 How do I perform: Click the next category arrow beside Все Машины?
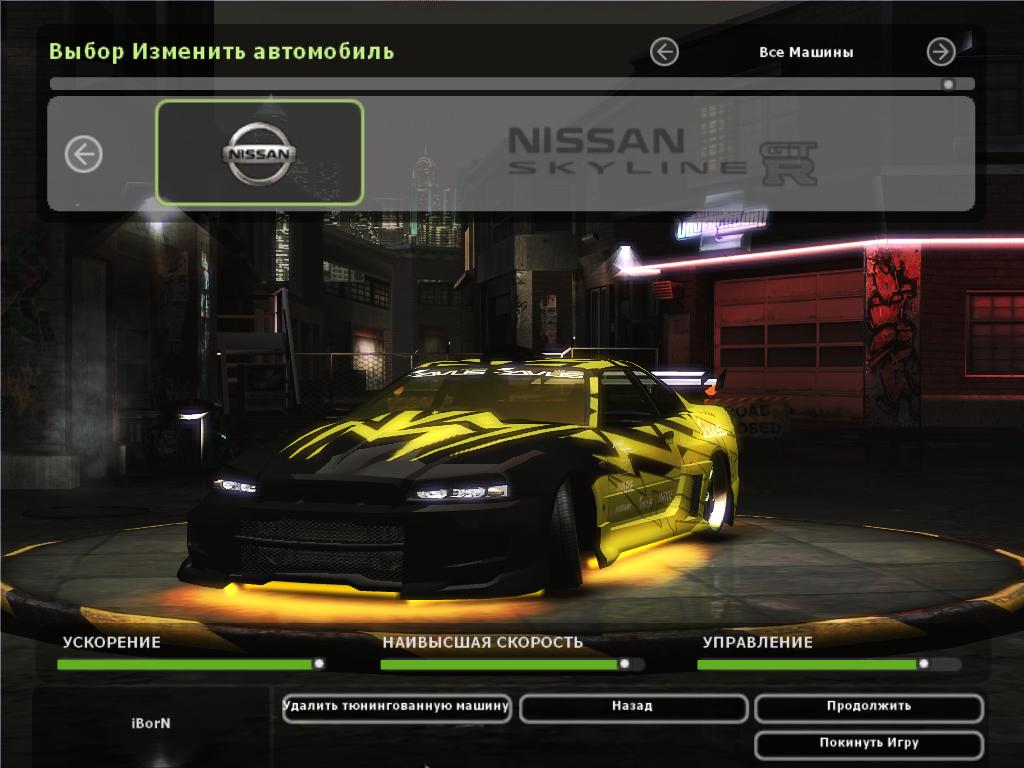pos(941,52)
